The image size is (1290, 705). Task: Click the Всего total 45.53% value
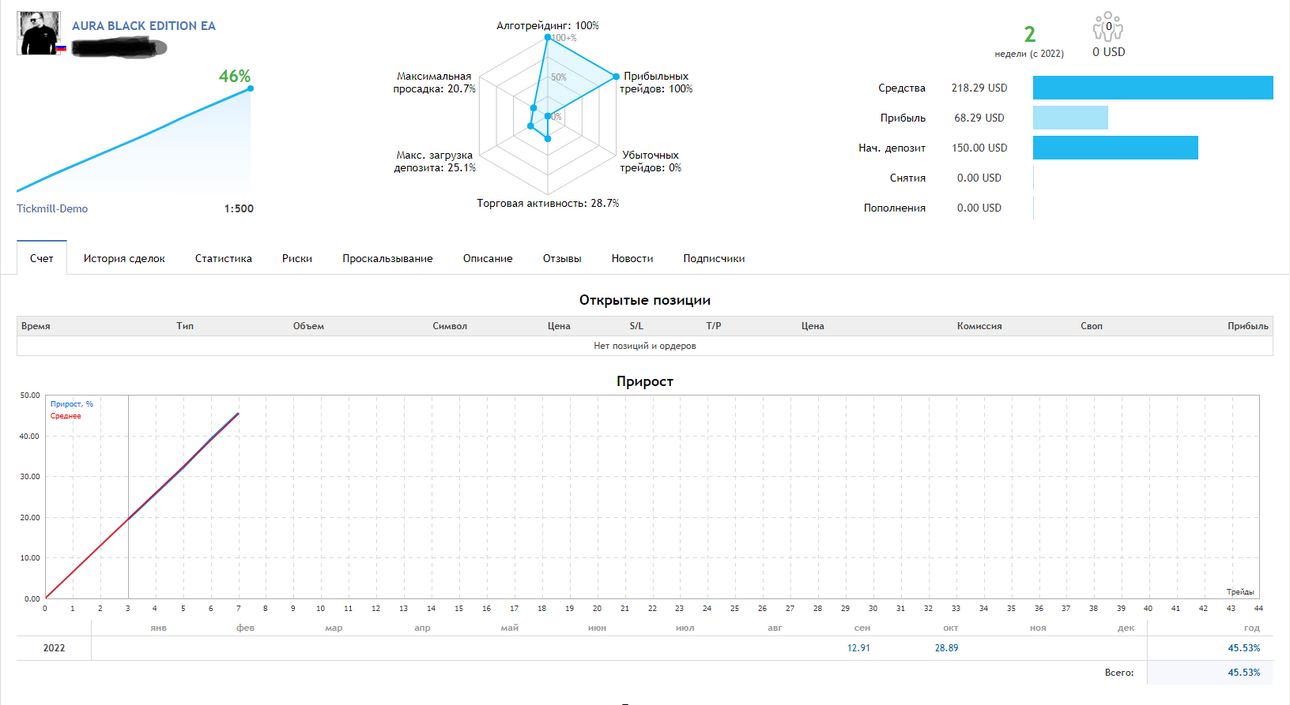click(1243, 673)
